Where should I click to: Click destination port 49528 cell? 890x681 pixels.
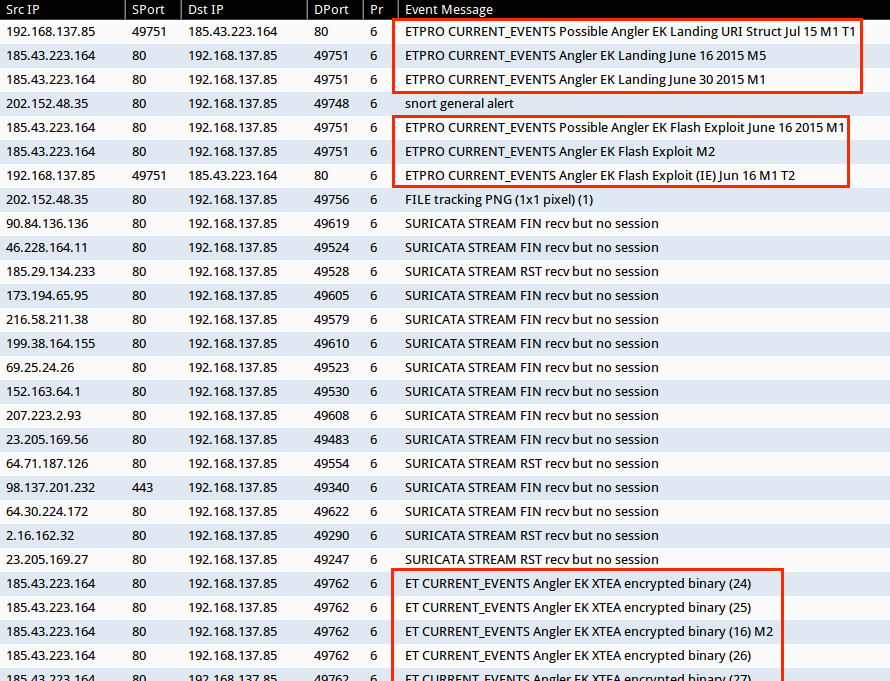click(331, 271)
